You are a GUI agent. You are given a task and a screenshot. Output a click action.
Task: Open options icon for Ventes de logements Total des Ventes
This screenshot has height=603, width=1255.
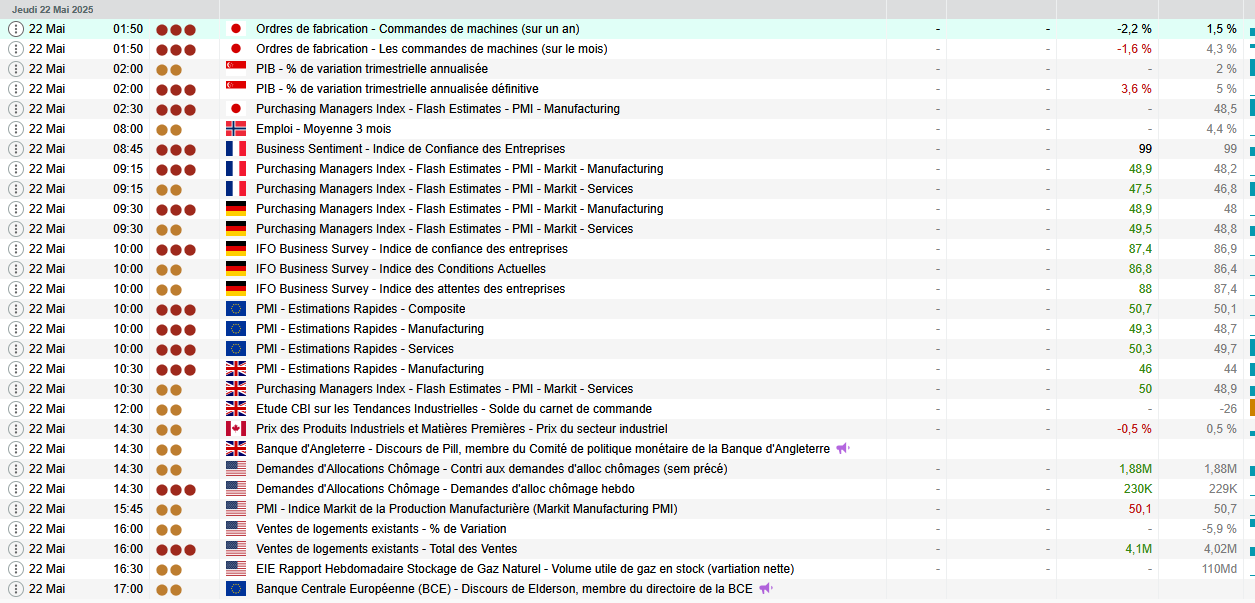pyautogui.click(x=15, y=549)
